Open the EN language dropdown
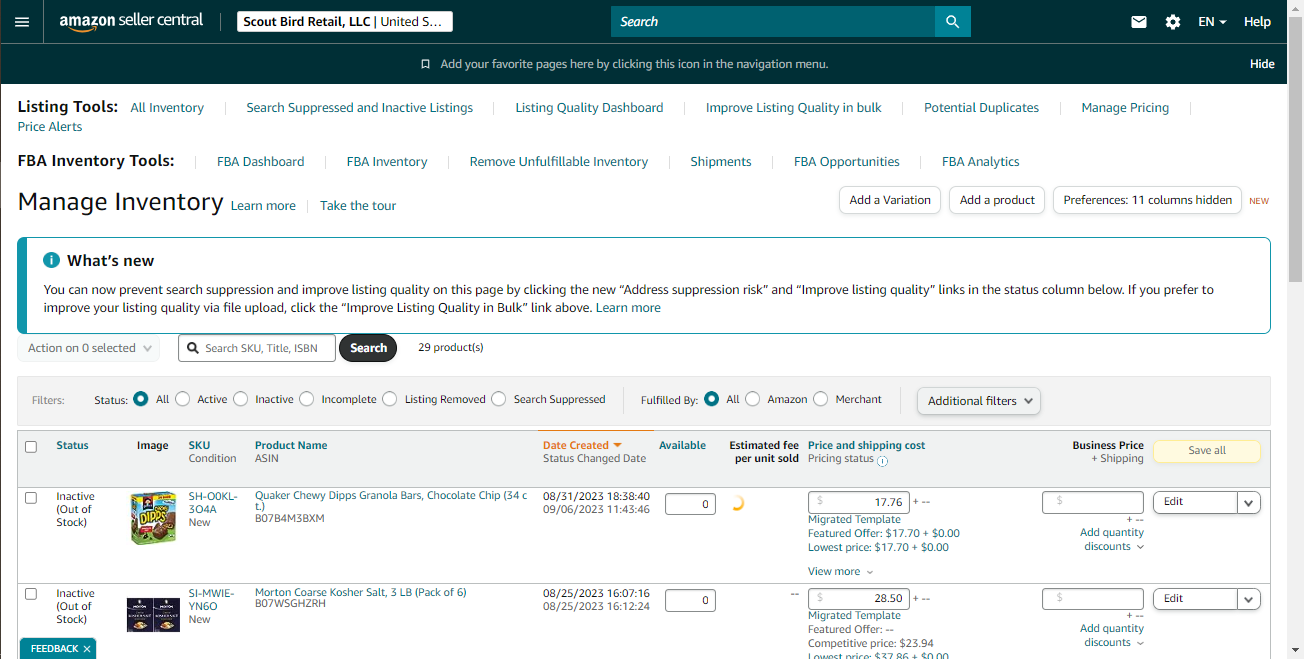Image resolution: width=1304 pixels, height=659 pixels. [x=1212, y=21]
